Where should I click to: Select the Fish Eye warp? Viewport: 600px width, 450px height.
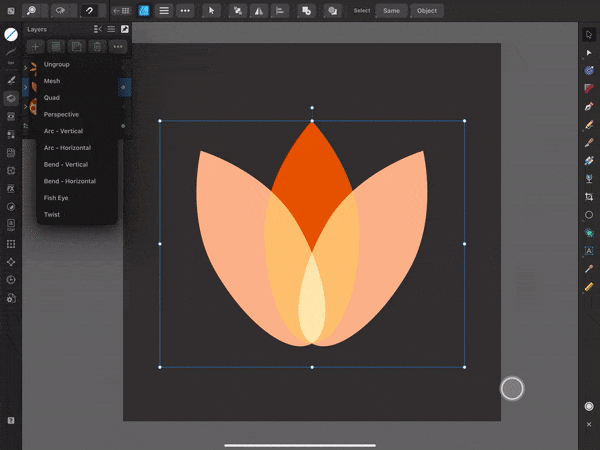point(56,198)
